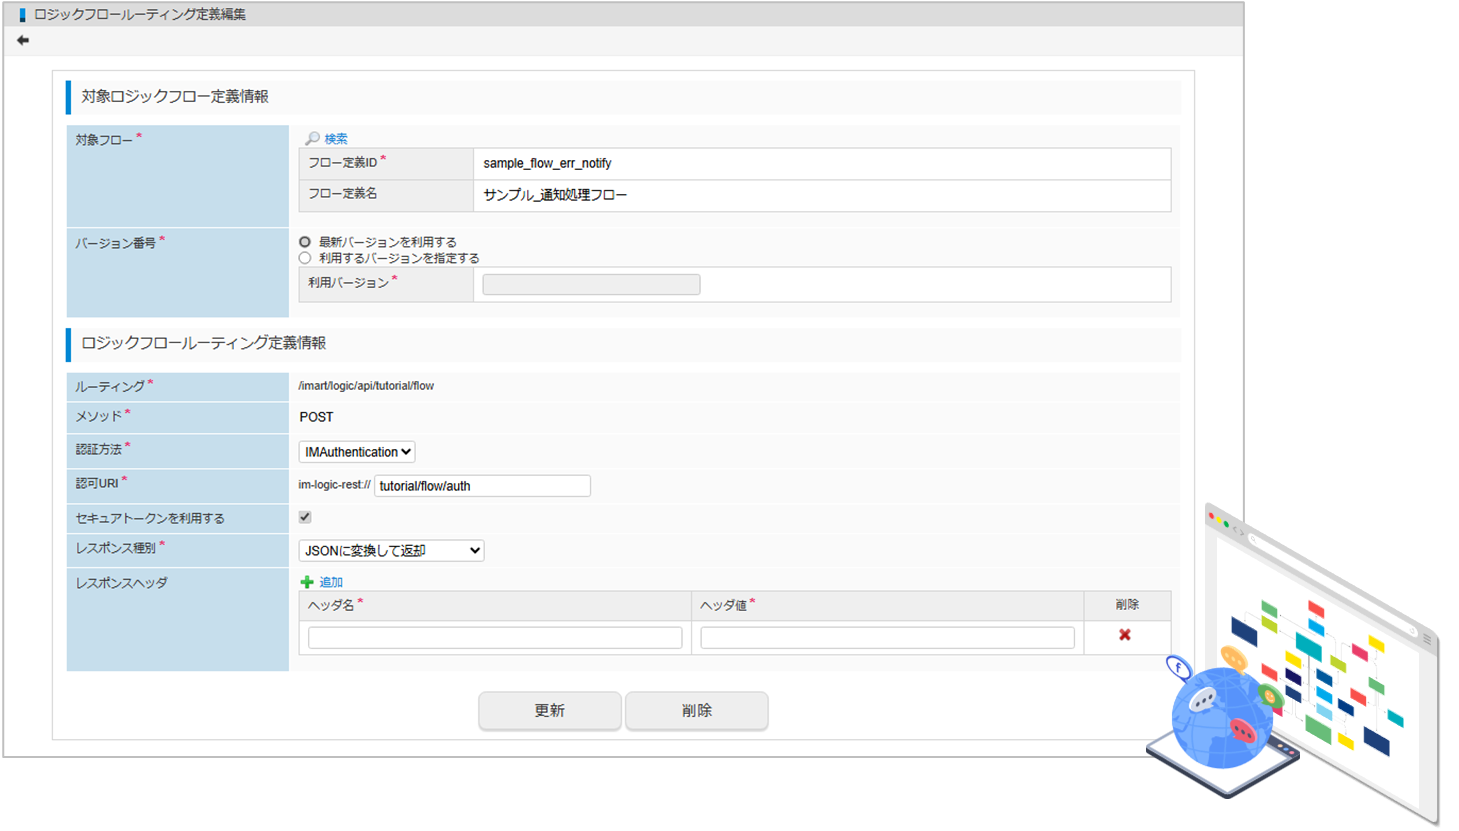Click the header value input field

pyautogui.click(x=887, y=637)
